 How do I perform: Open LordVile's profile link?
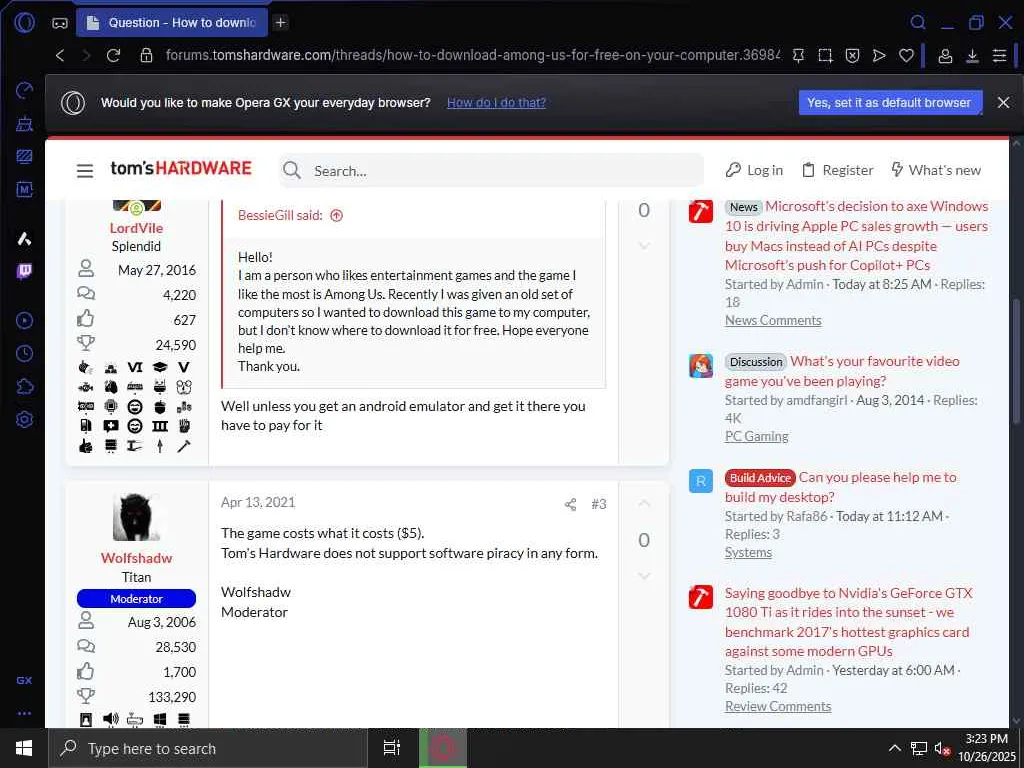(x=136, y=228)
